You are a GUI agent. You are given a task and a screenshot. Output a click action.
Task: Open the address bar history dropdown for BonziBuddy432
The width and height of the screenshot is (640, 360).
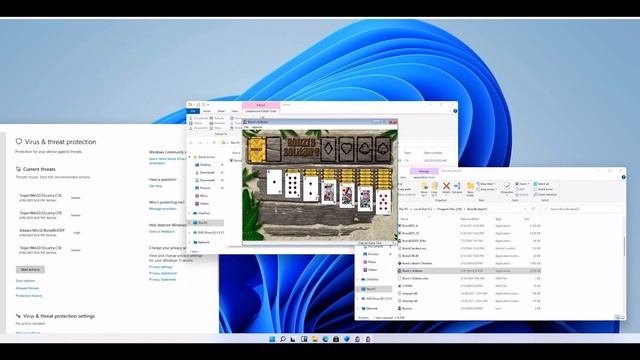pos(525,209)
